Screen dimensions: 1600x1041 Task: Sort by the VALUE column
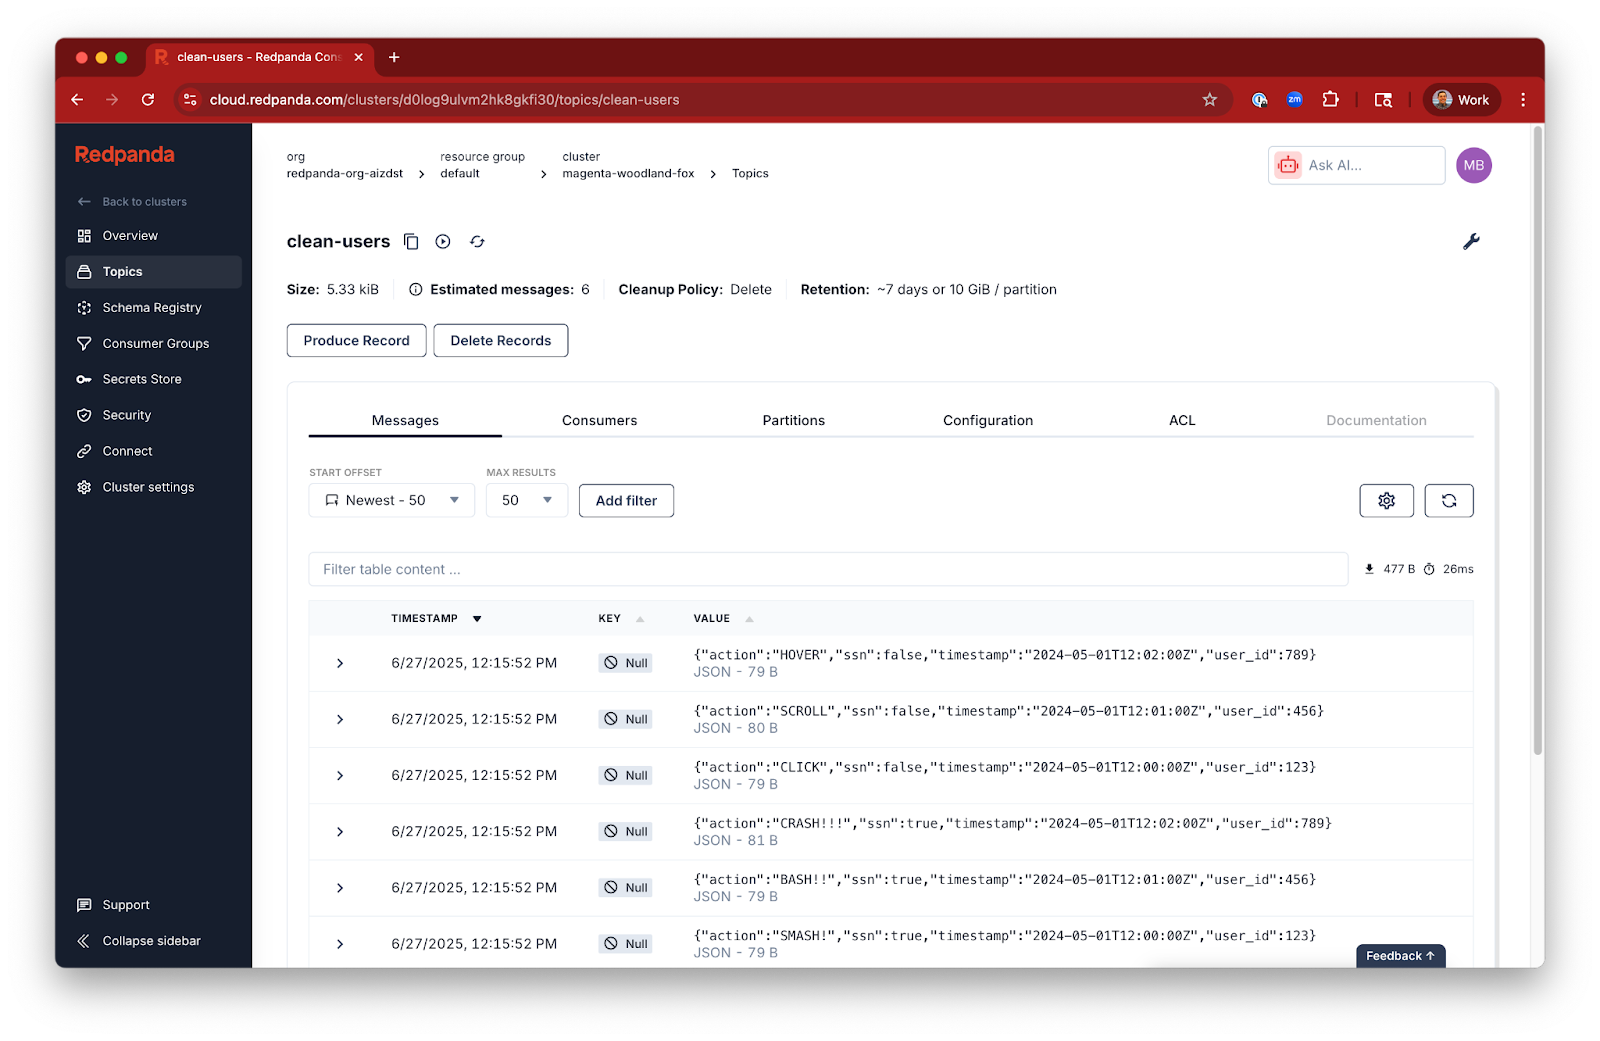pyautogui.click(x=723, y=618)
